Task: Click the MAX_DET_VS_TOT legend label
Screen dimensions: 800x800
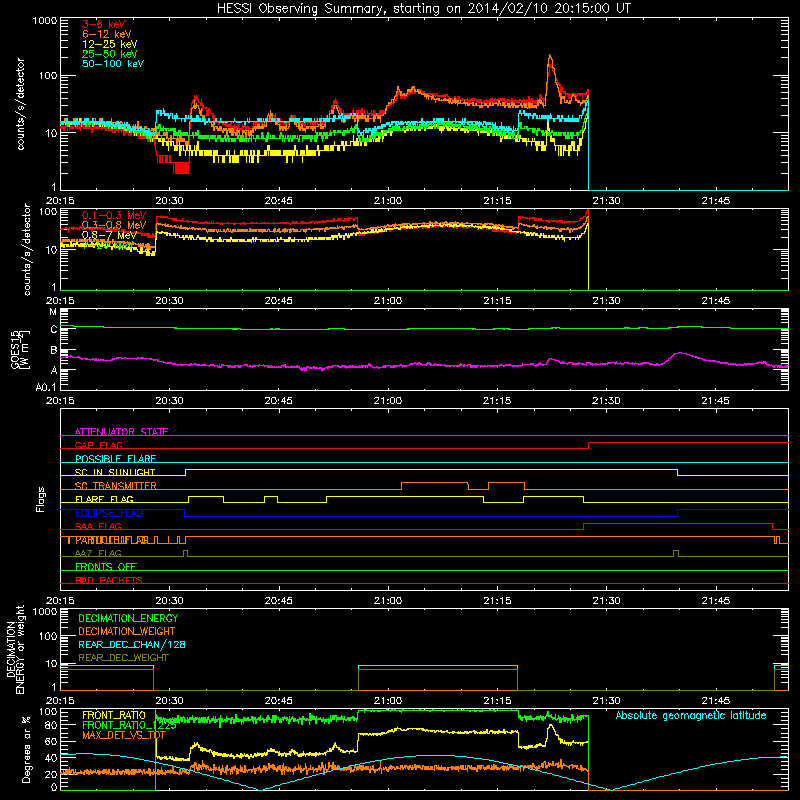Action: [124, 735]
